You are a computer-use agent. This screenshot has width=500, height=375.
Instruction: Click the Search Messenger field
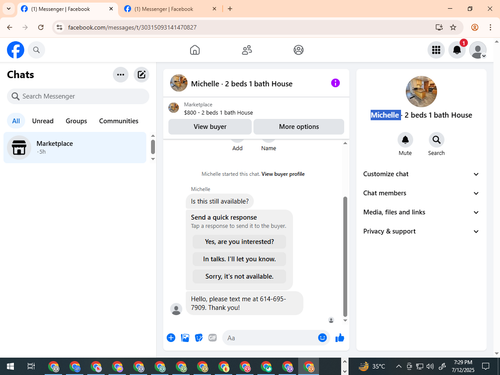point(78,96)
